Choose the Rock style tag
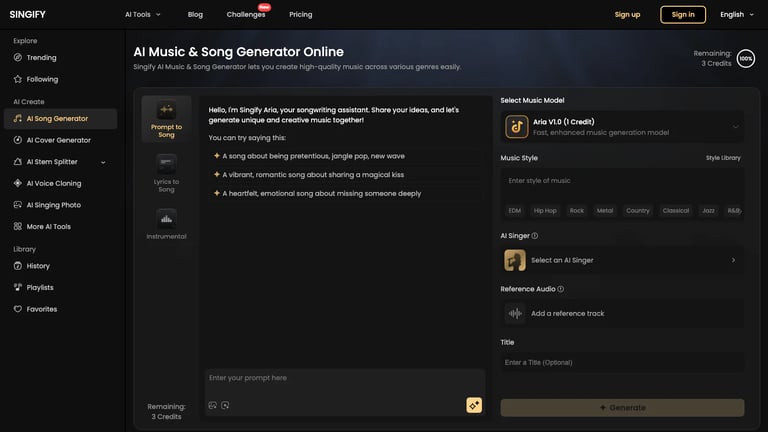 pos(576,211)
